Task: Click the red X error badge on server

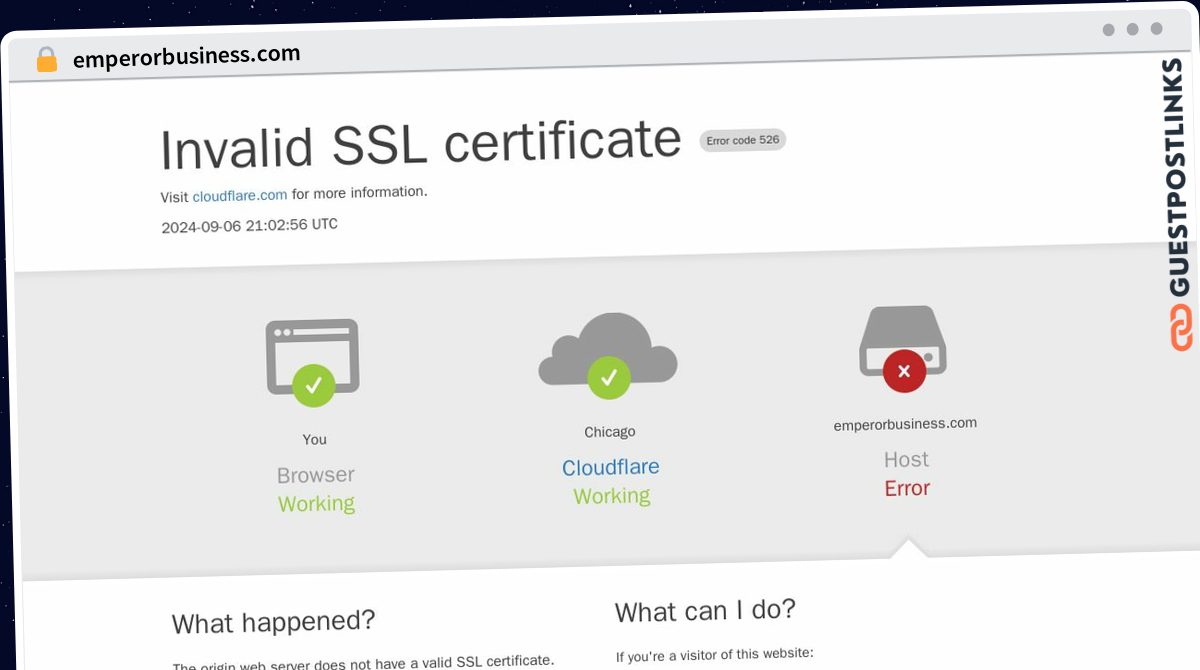Action: pos(904,371)
